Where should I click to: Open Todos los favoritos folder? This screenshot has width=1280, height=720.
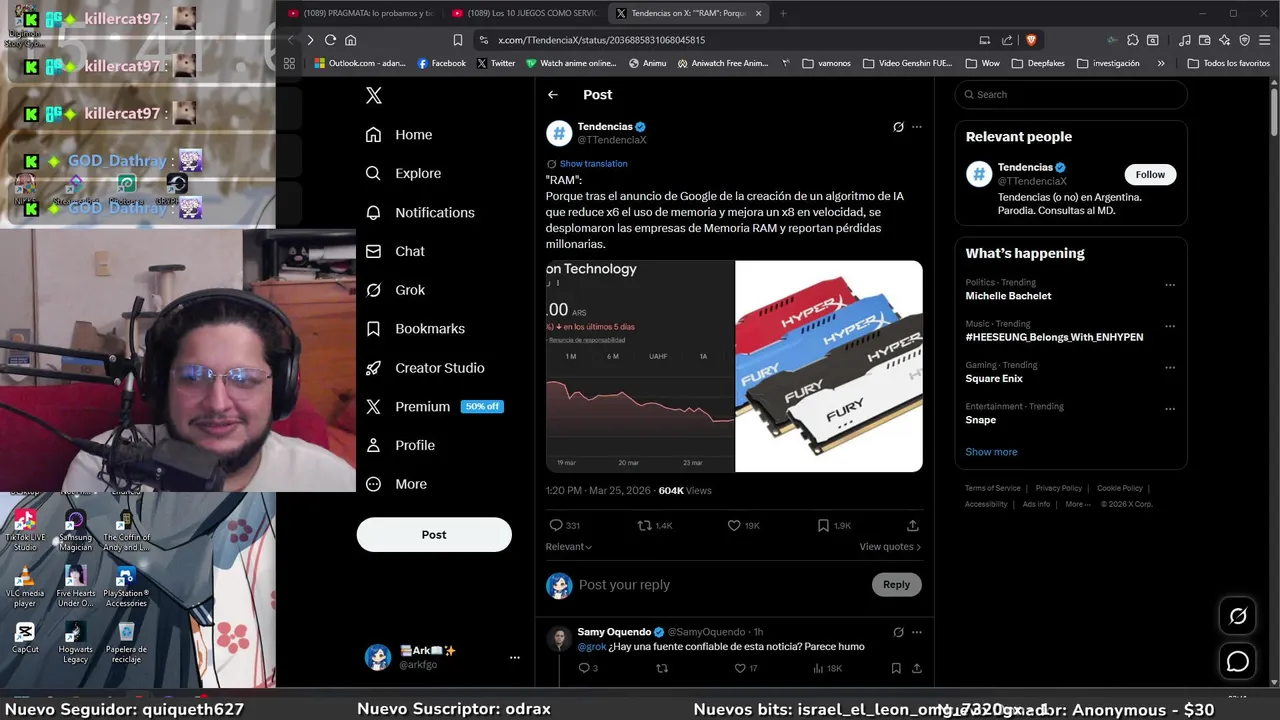(1229, 63)
